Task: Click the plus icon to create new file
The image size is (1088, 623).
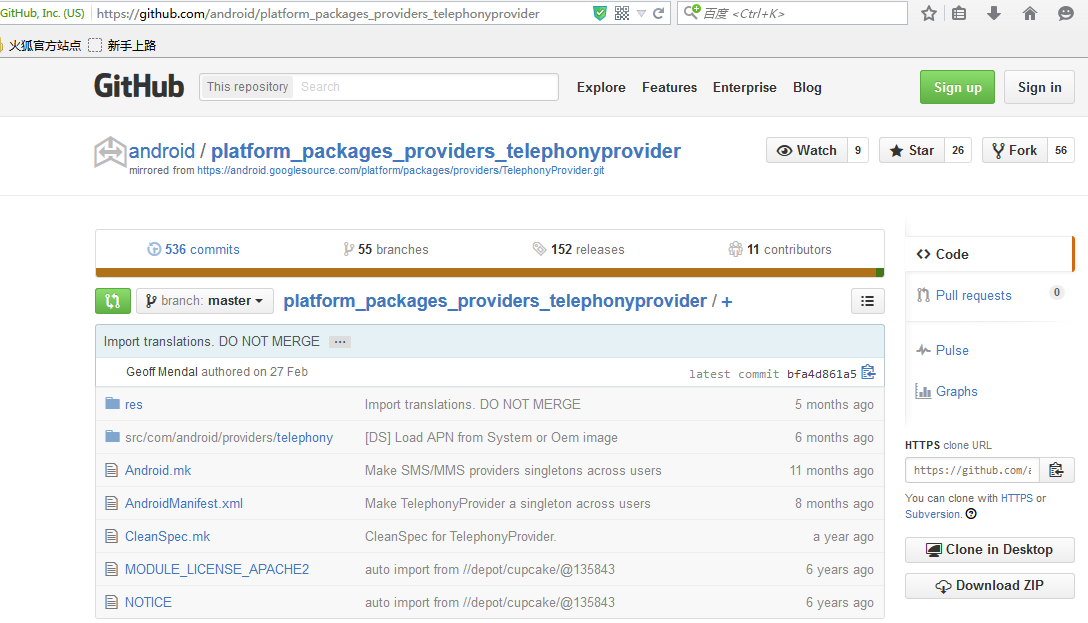Action: coord(726,302)
